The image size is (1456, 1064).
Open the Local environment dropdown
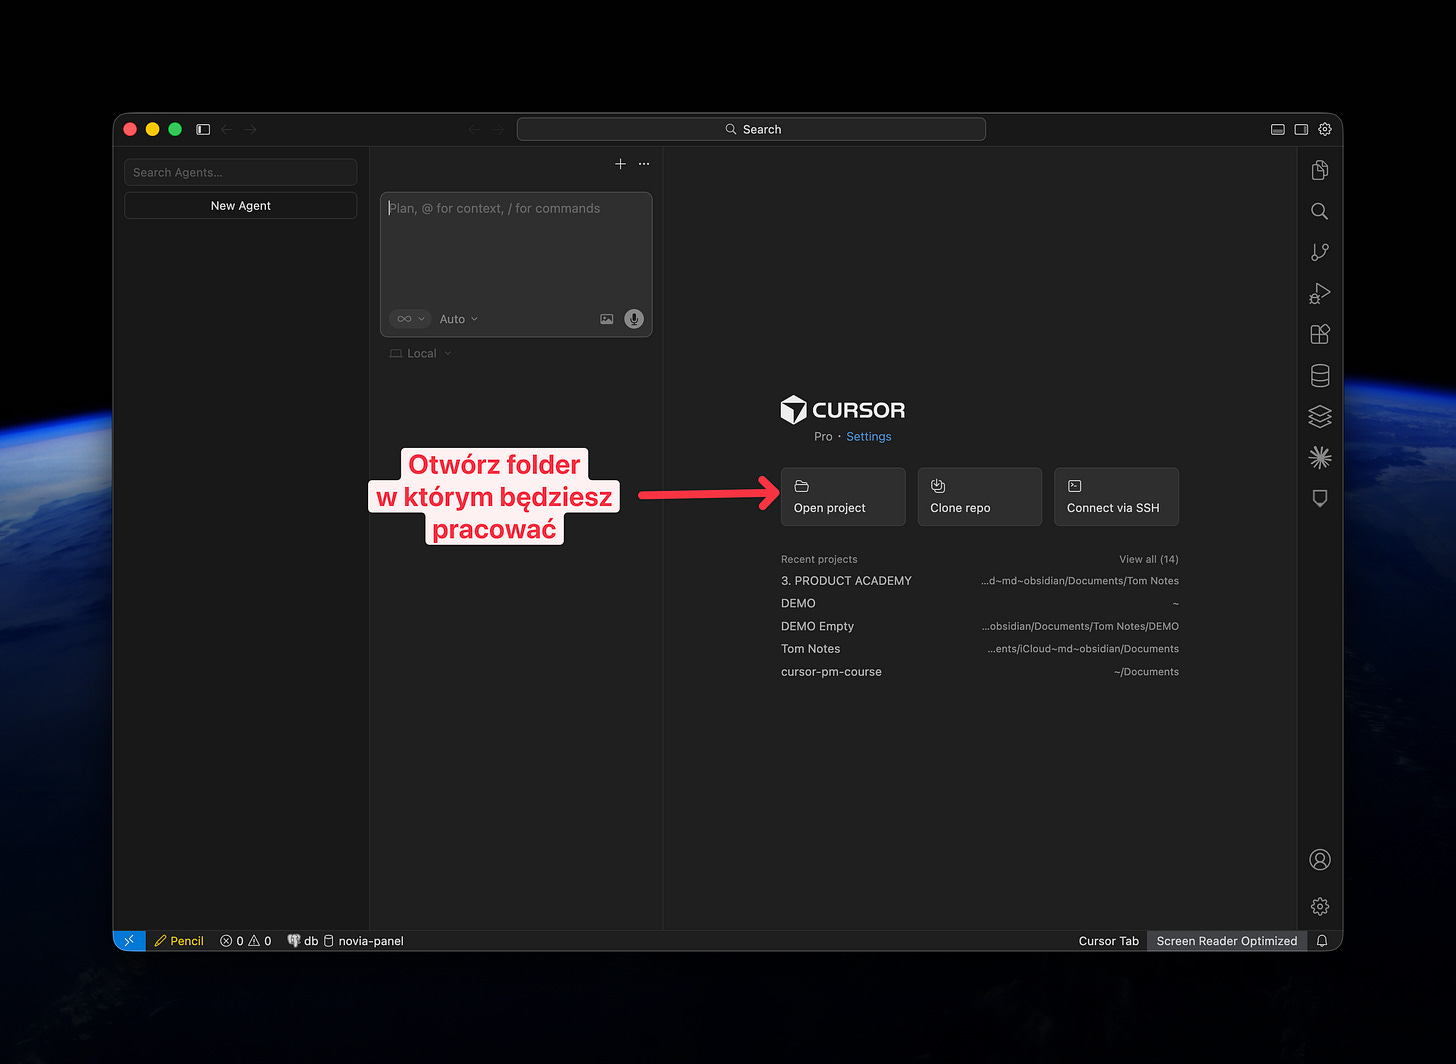point(421,353)
